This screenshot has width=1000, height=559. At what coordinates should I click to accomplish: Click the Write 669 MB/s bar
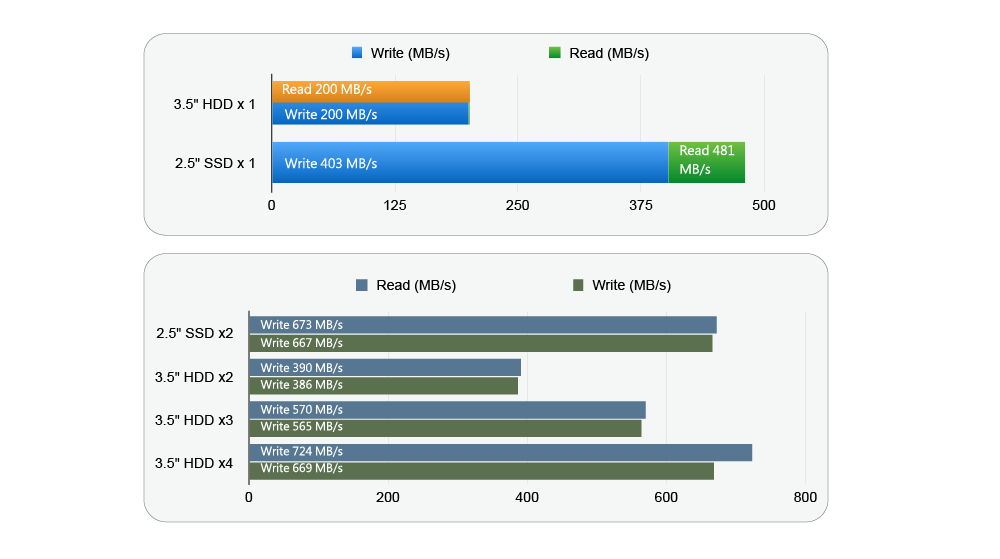[x=481, y=469]
